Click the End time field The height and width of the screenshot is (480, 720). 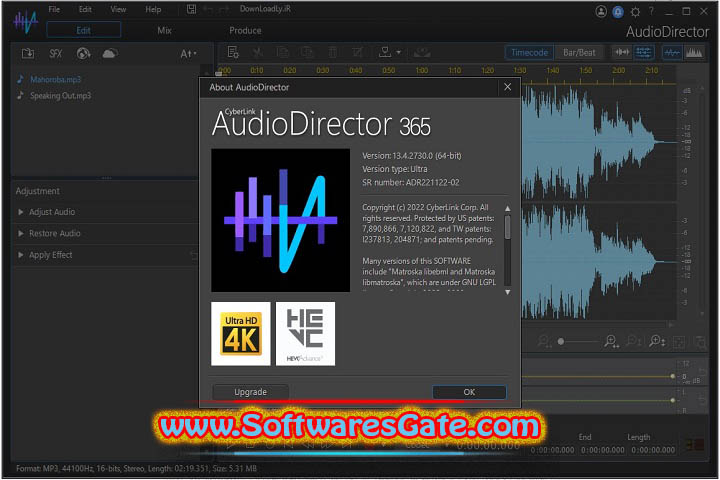point(602,450)
